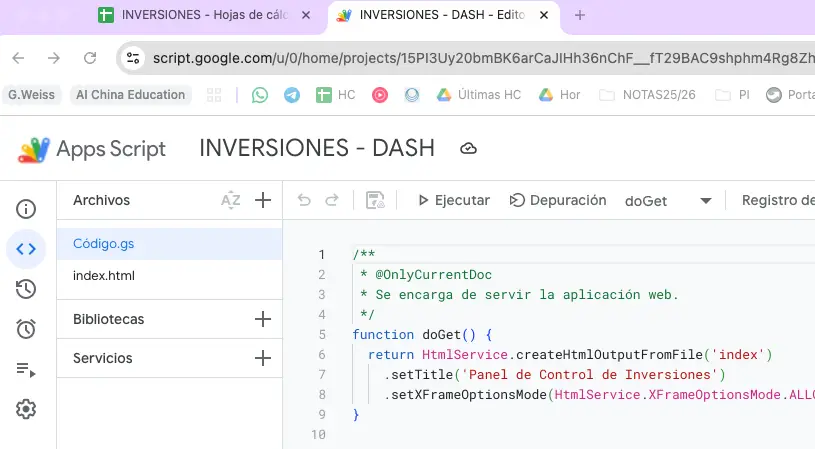The image size is (815, 449).
Task: Open Project Settings gear icon
Action: pos(26,410)
